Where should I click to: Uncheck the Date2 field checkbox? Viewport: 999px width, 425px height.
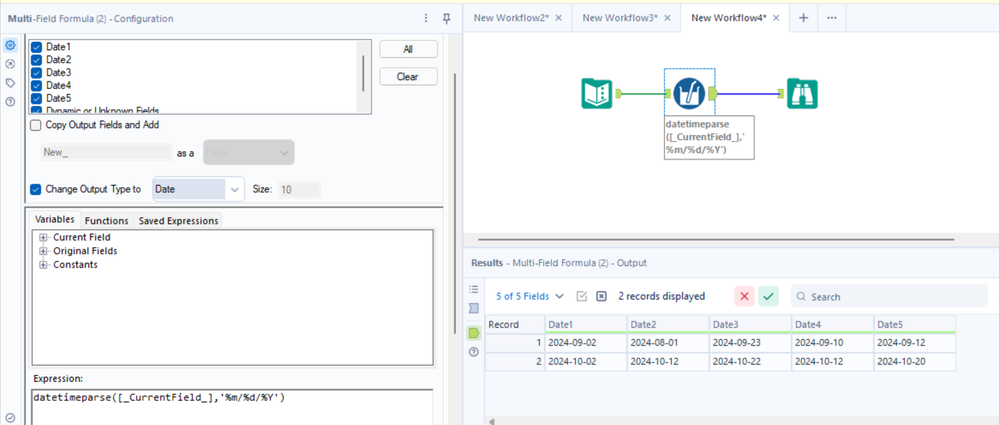[x=36, y=60]
